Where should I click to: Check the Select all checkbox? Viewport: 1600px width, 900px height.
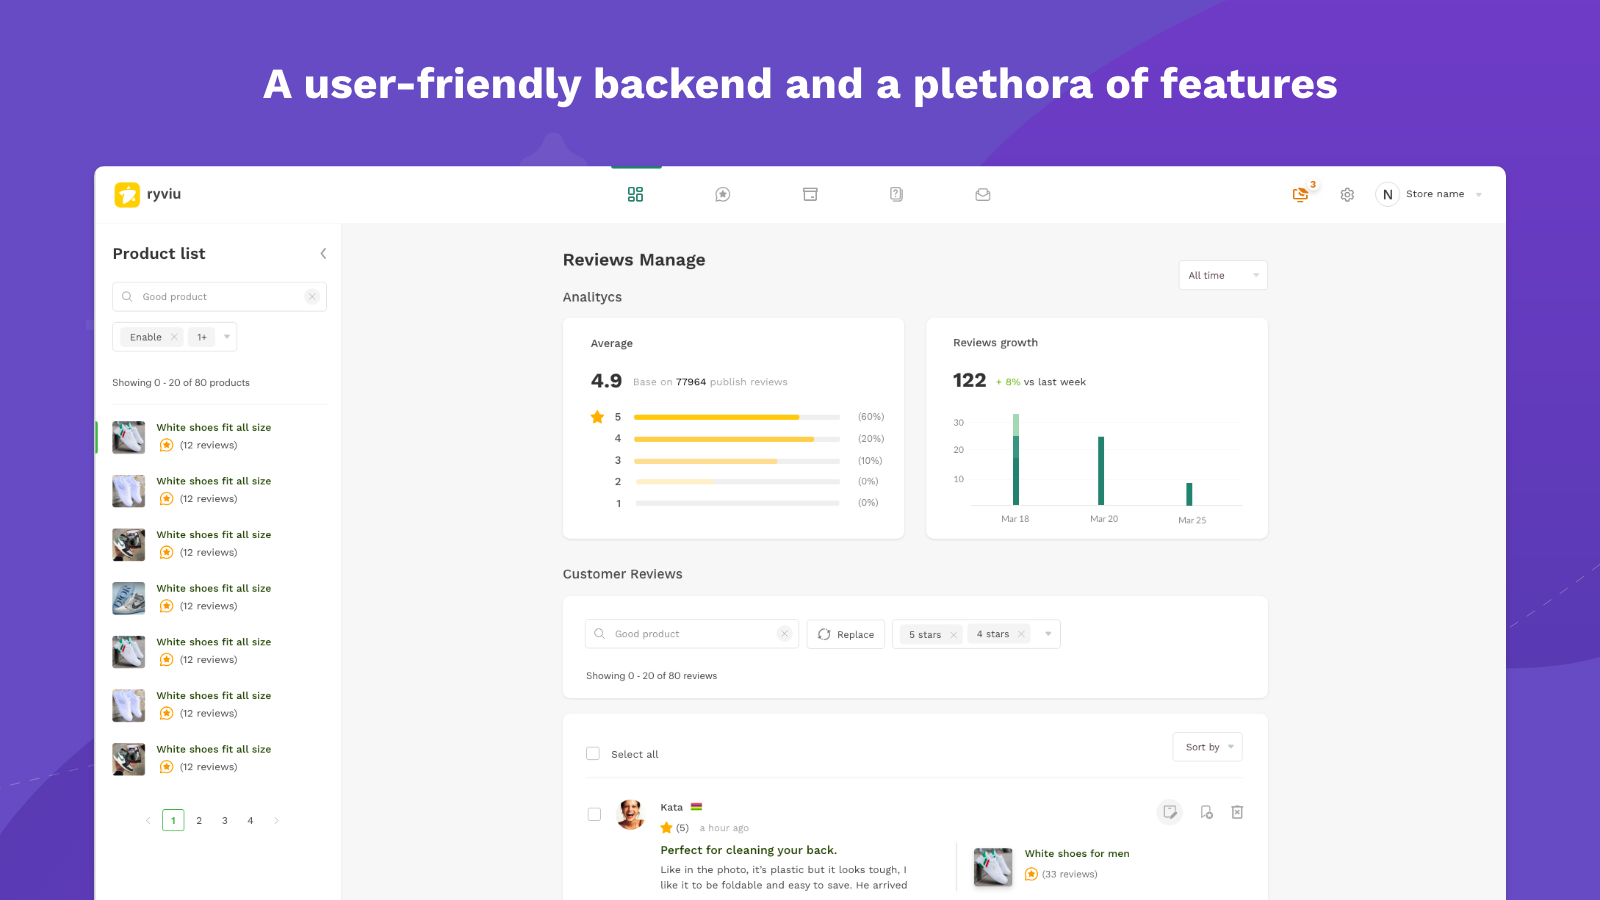tap(593, 754)
